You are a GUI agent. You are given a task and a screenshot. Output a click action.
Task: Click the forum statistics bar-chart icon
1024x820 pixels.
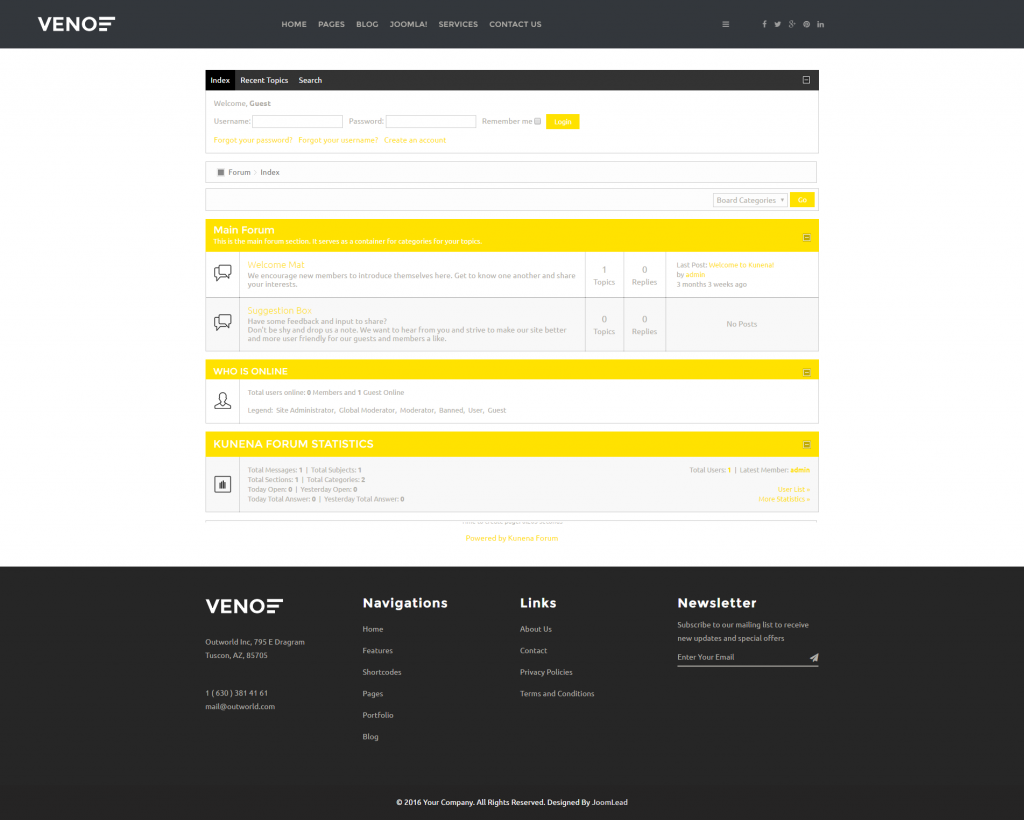click(222, 483)
